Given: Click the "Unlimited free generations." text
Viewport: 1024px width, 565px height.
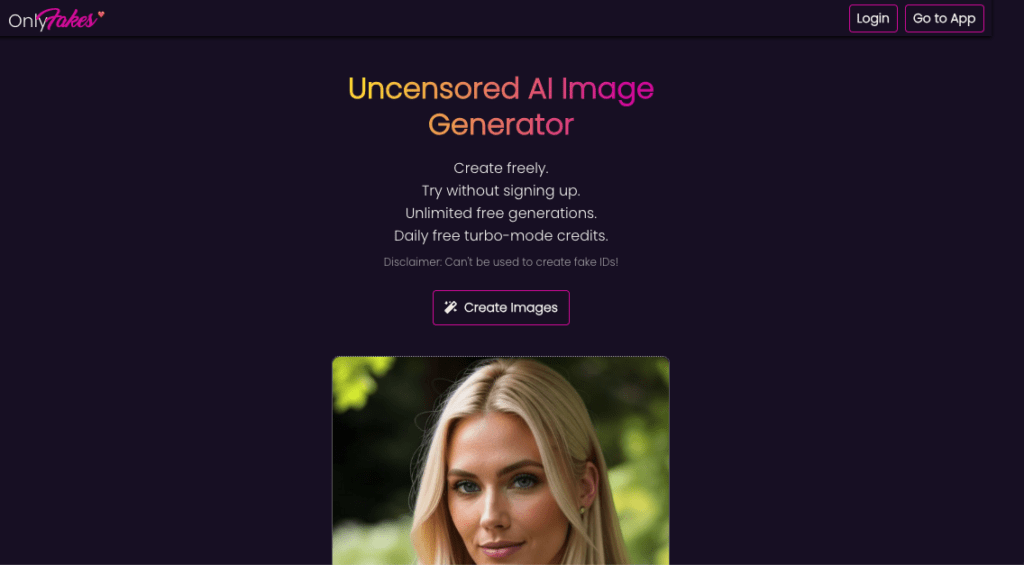Looking at the screenshot, I should click(x=501, y=213).
